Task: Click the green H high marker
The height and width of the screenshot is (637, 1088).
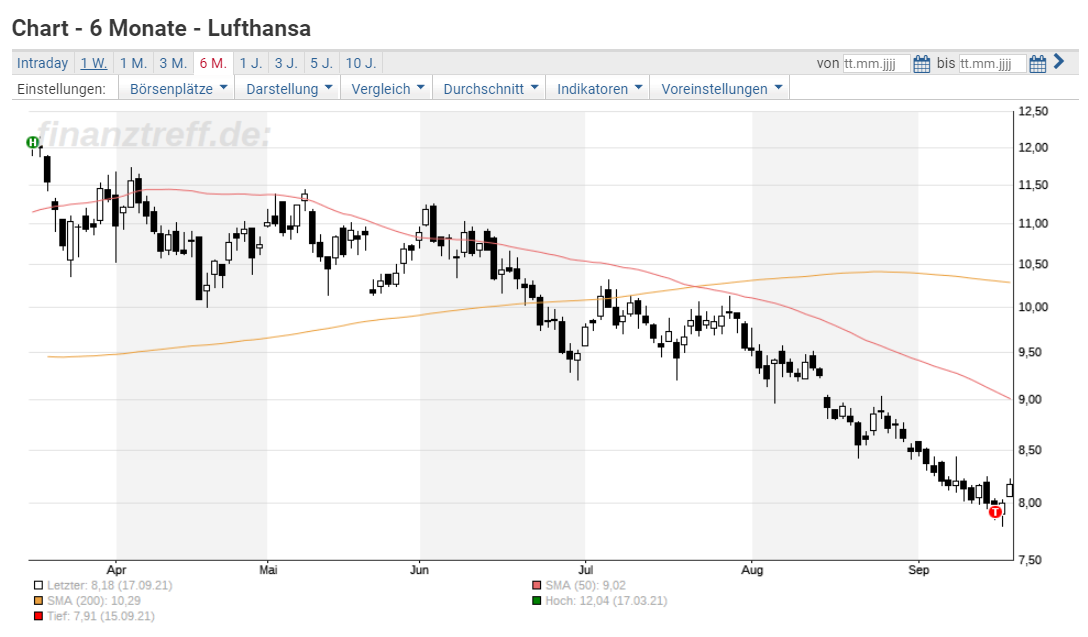Action: coord(32,142)
